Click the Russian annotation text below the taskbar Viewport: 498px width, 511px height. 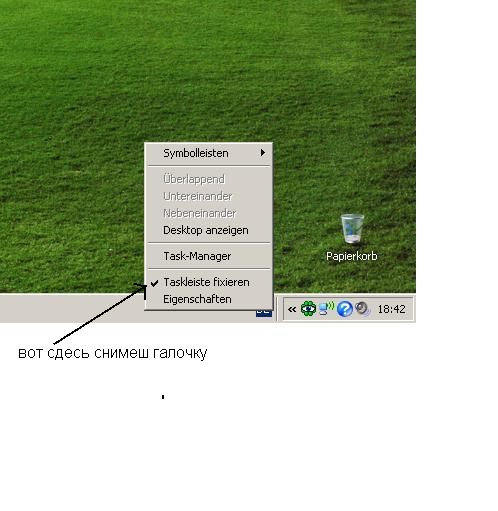pyautogui.click(x=113, y=353)
